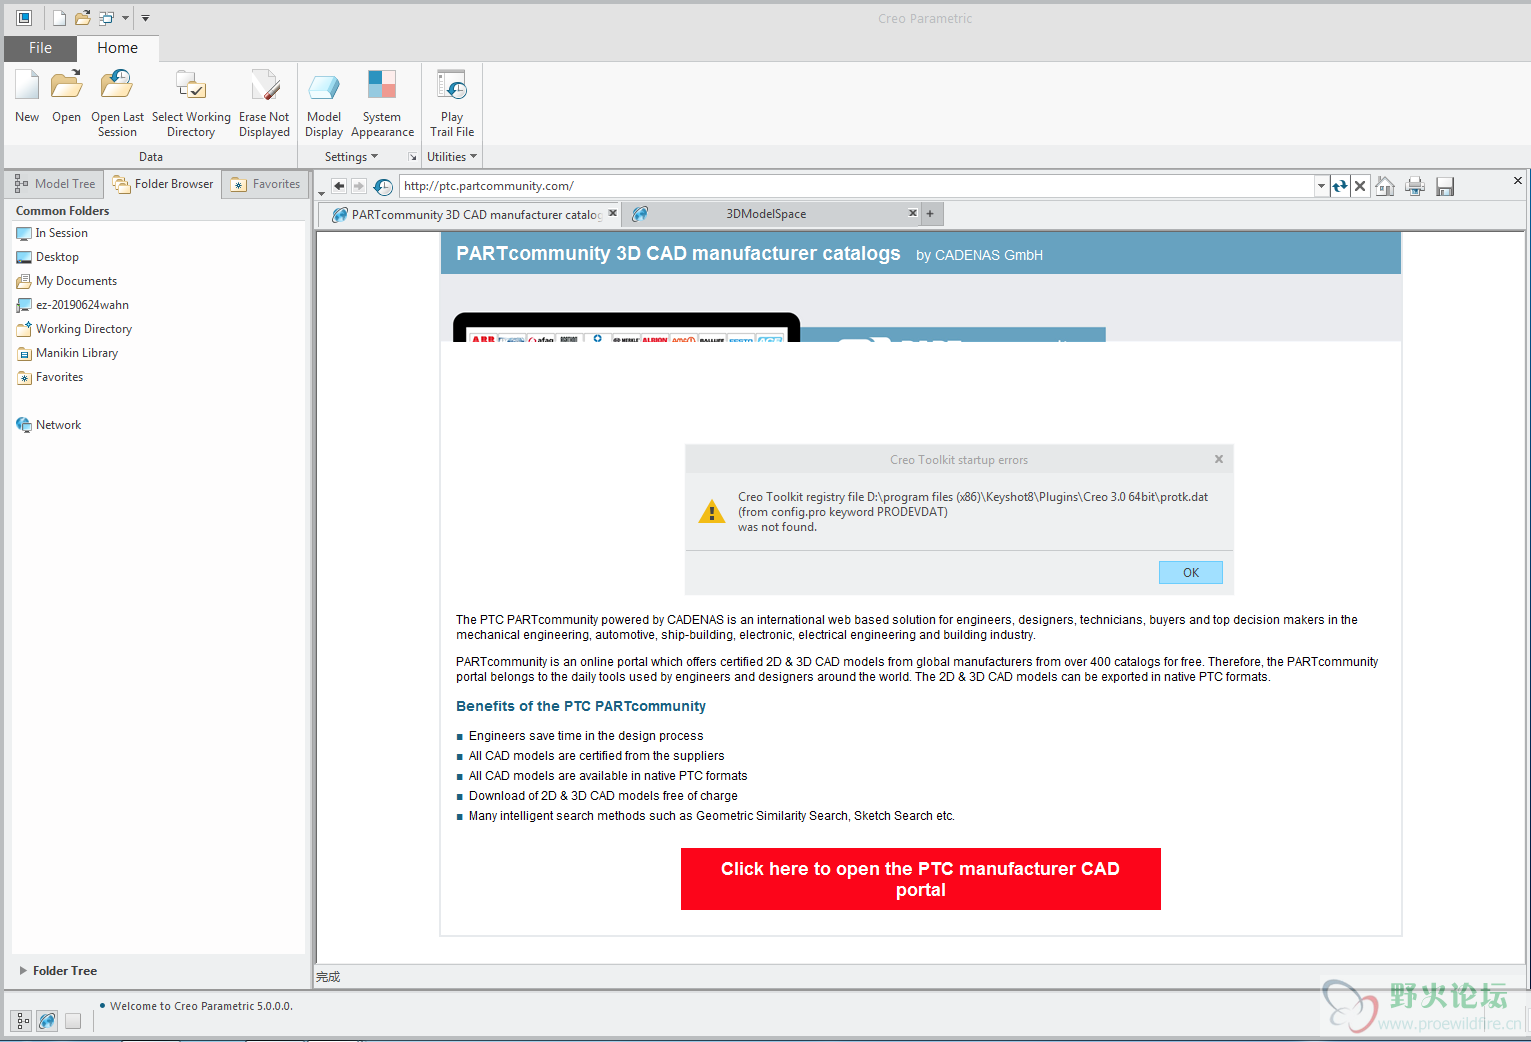Click the Open folder ribbon button
Viewport: 1531px width, 1042px height.
(66, 96)
